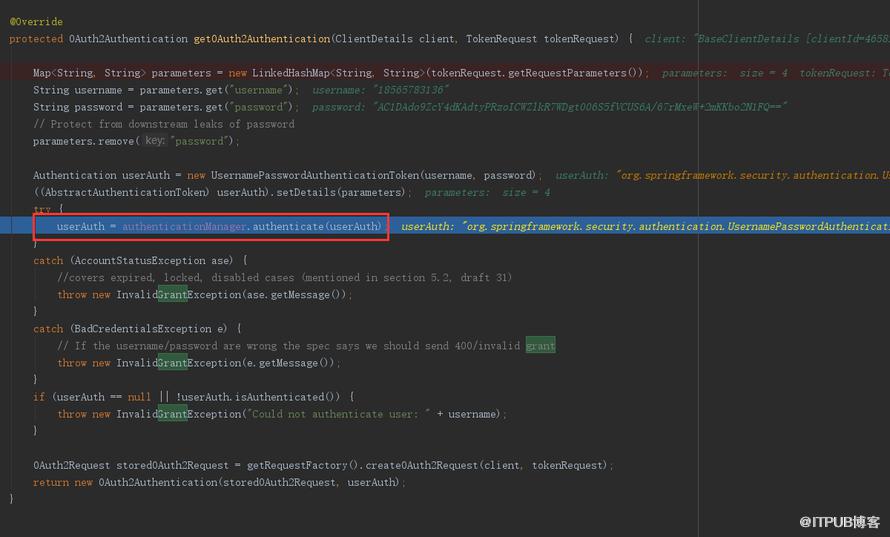890x537 pixels.
Task: Select UsernamePasswordAuthenticationToken class reference
Action: click(x=315, y=175)
